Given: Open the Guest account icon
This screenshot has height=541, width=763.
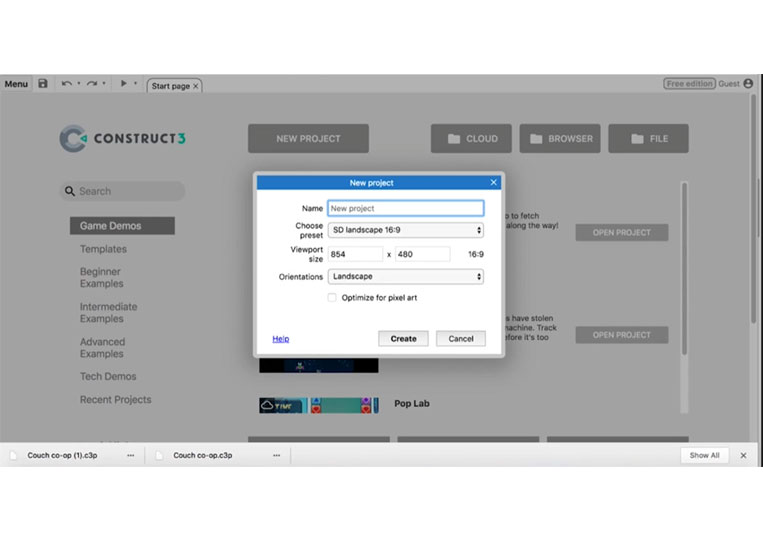Looking at the screenshot, I should tap(748, 84).
